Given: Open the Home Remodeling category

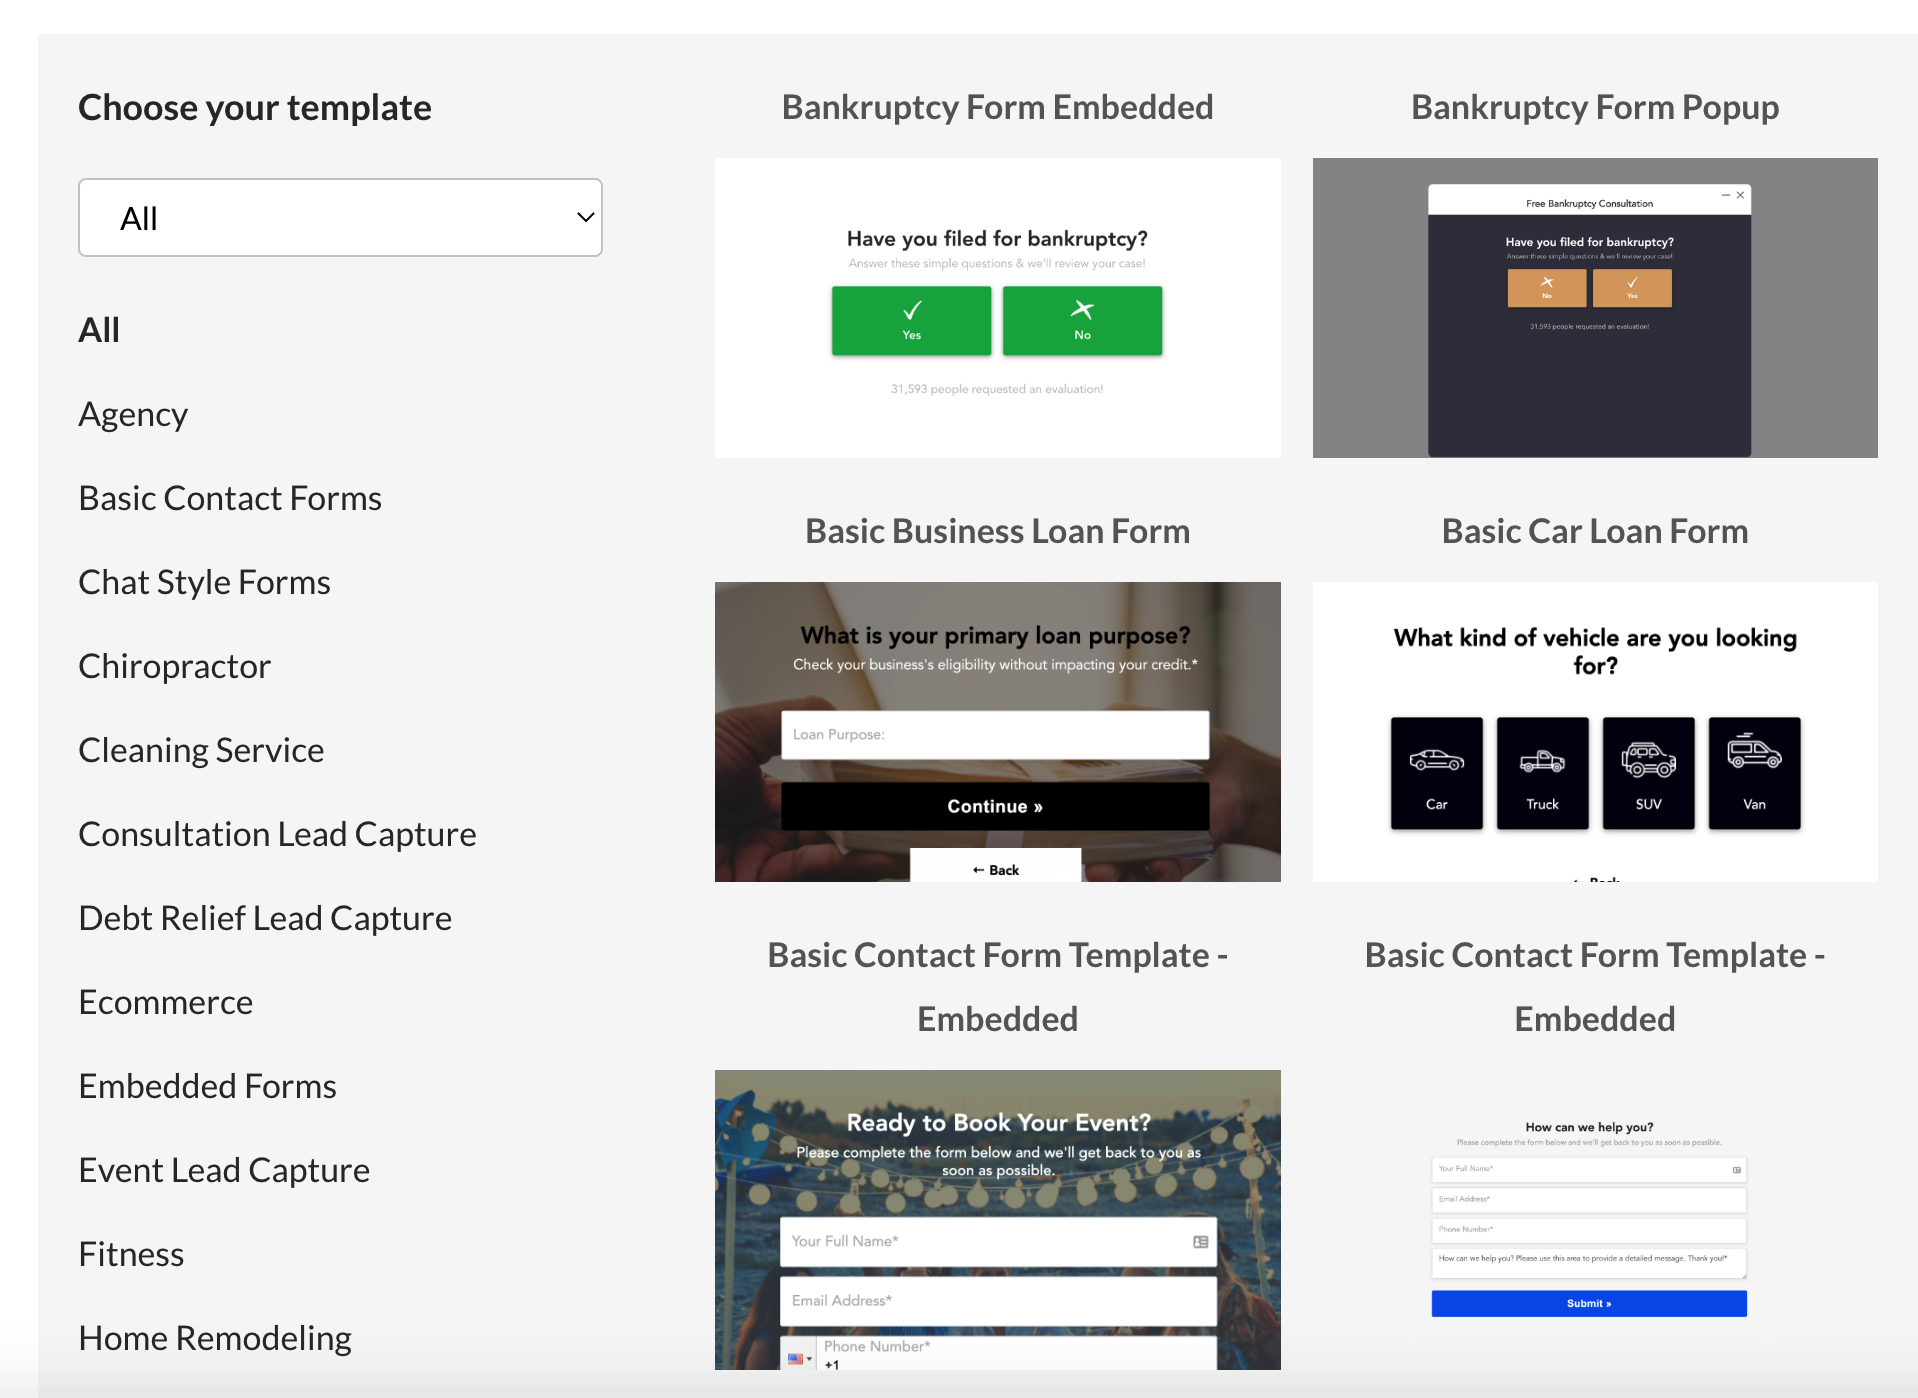Looking at the screenshot, I should [215, 1338].
